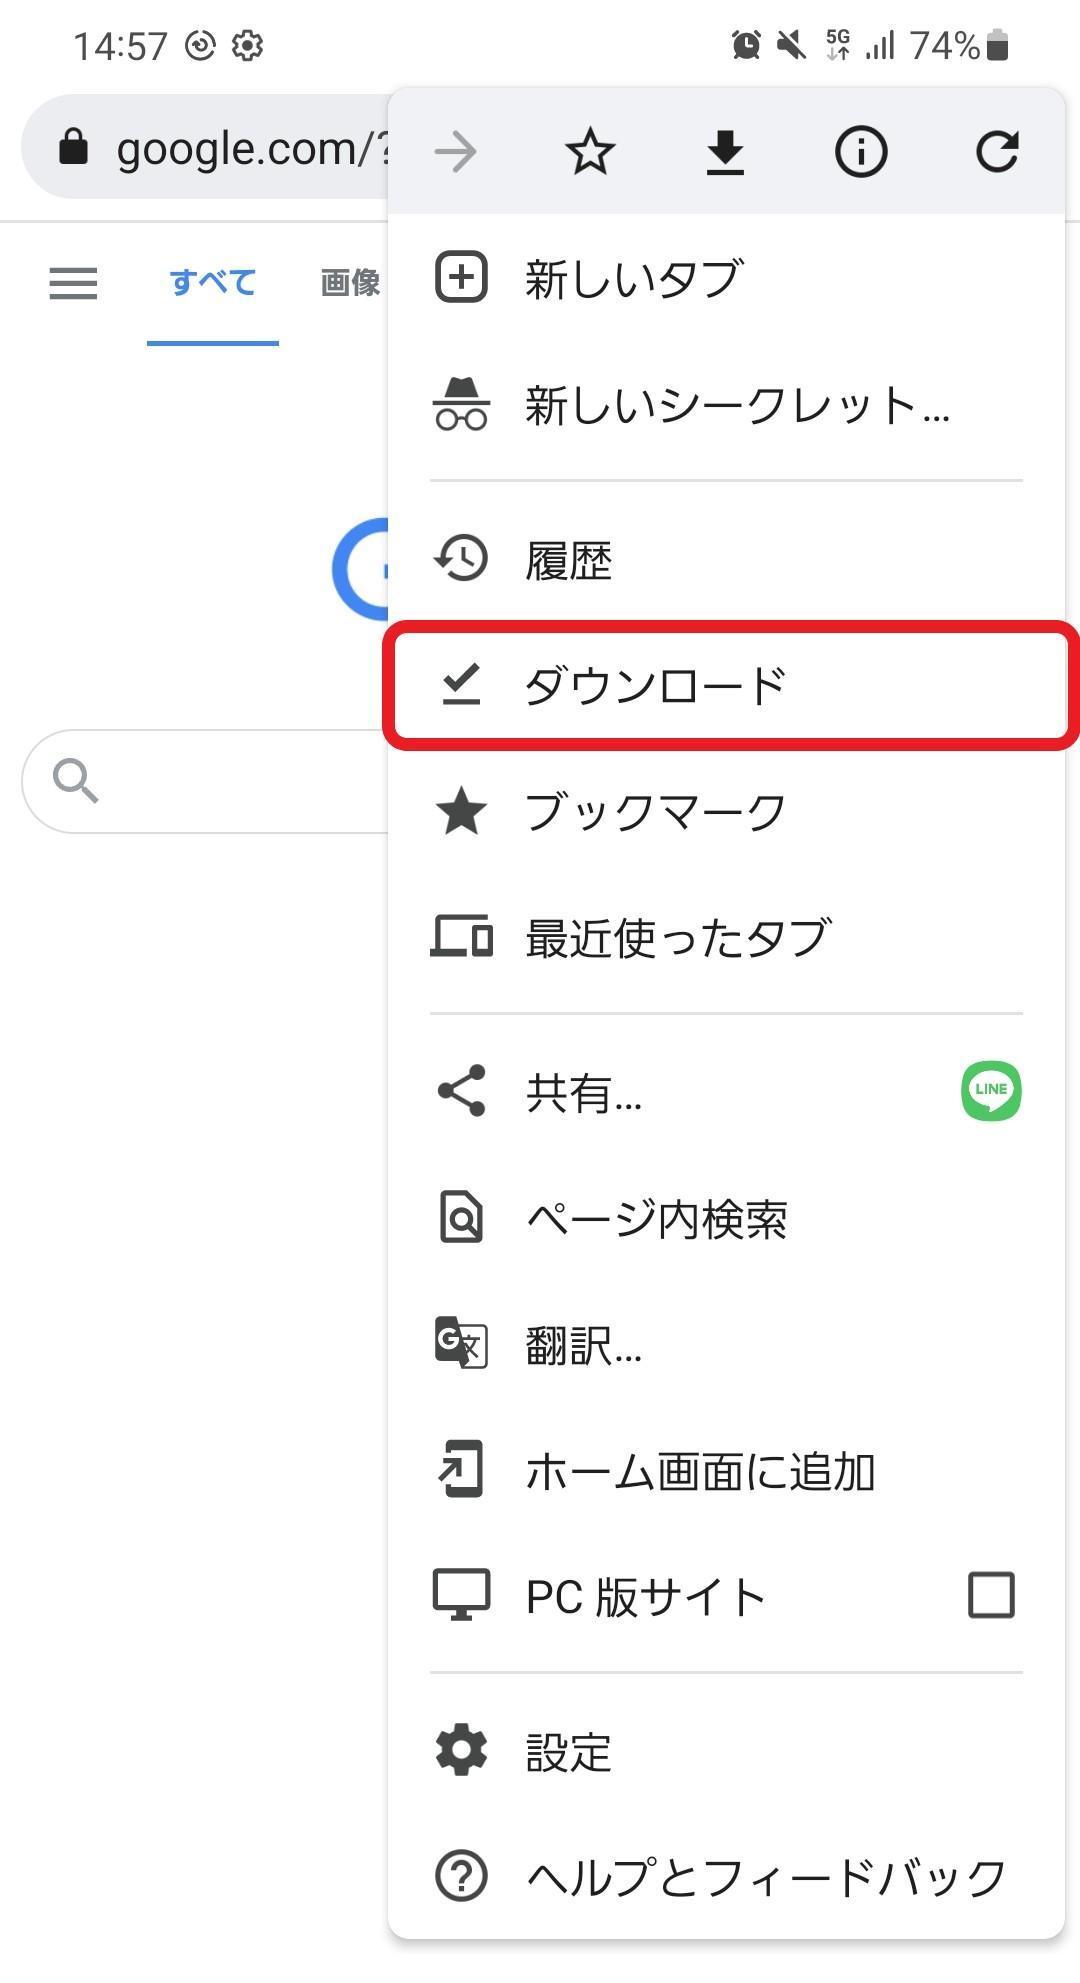Enable the PC版サイト checkbox

991,1595
